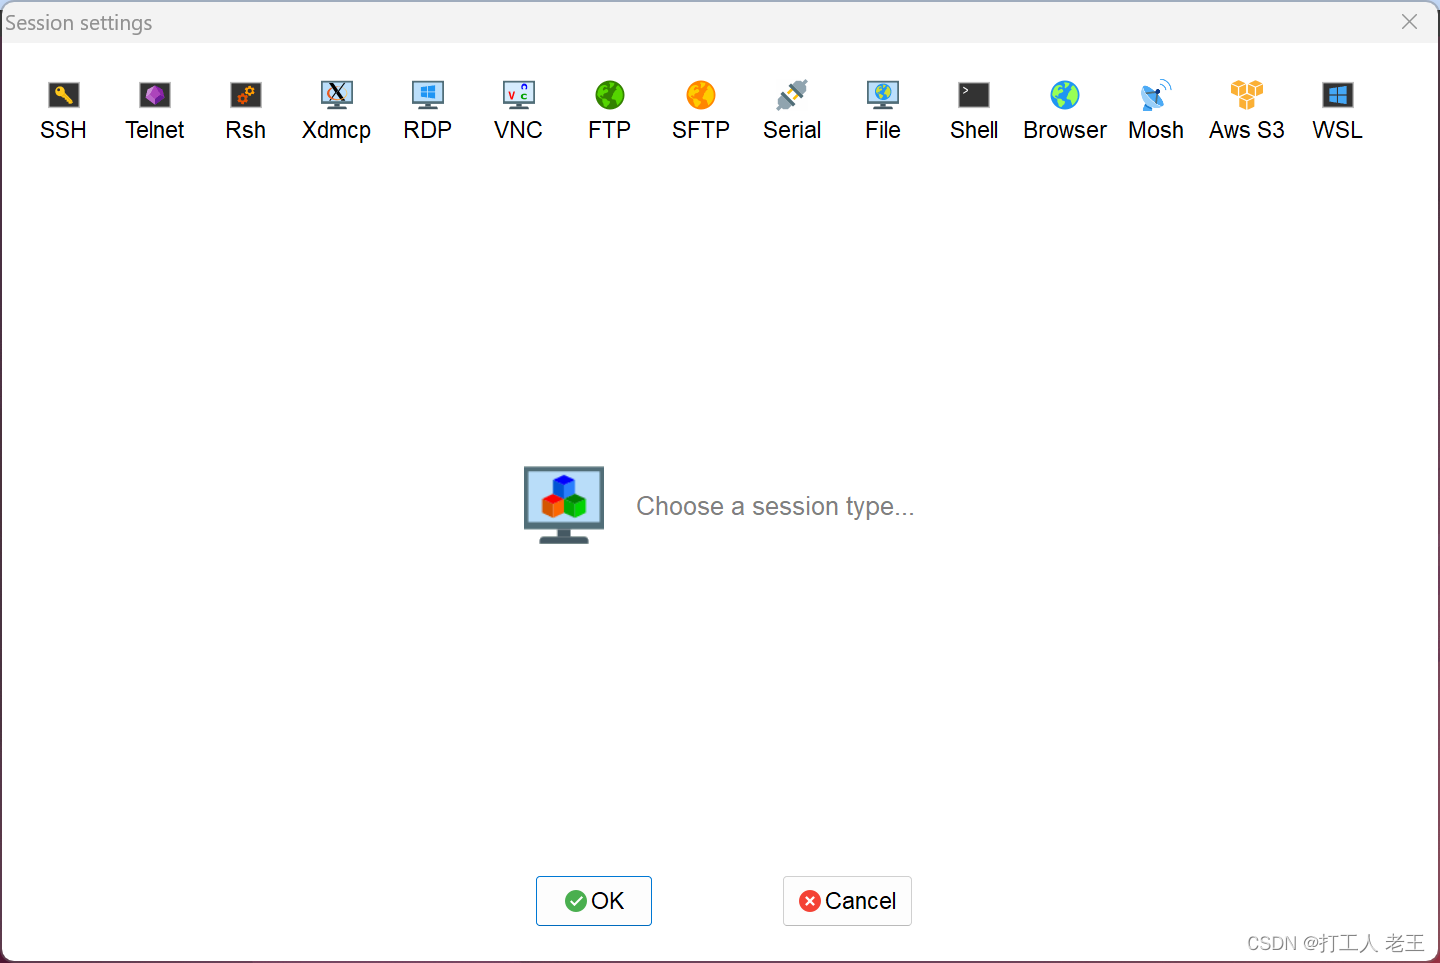Screen dimensions: 1440x963
Task: Open the Browser session type
Action: pyautogui.click(x=1065, y=111)
